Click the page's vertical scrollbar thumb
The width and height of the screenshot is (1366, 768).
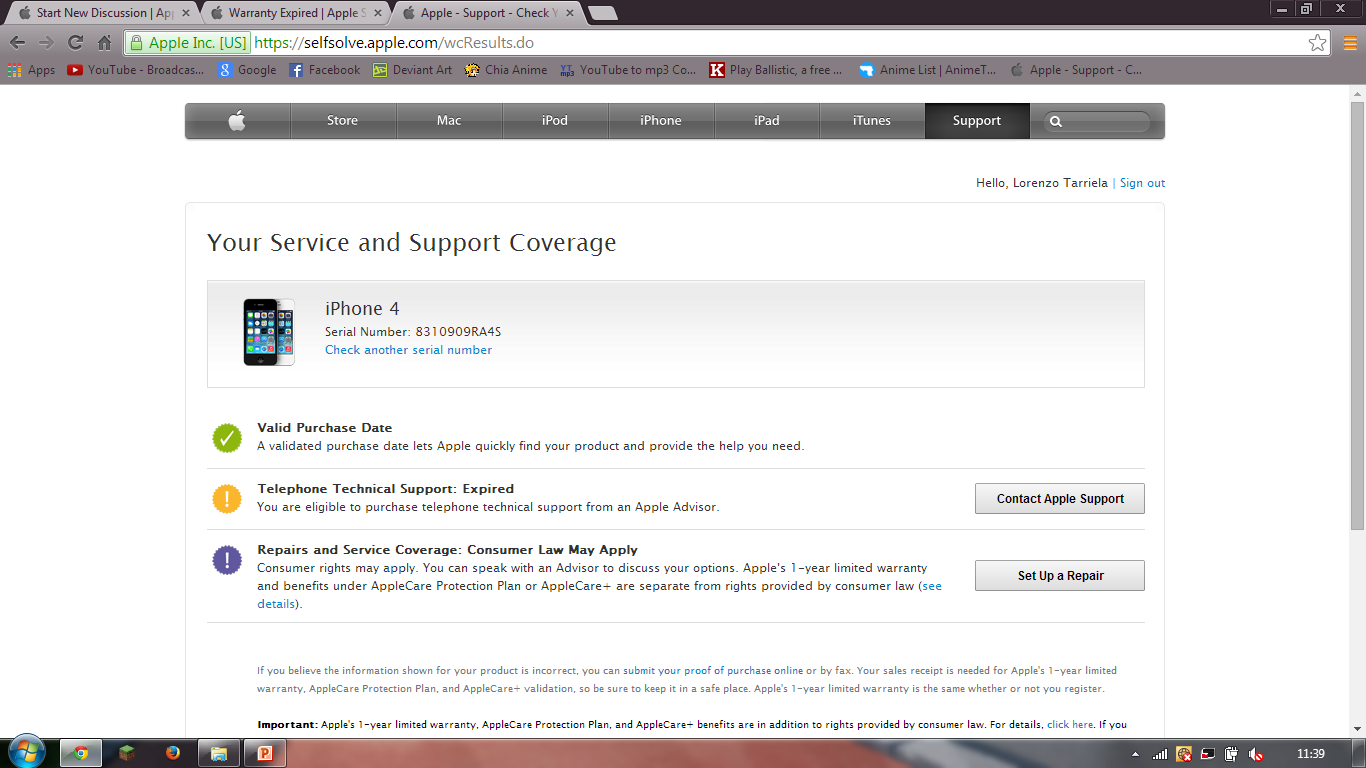[x=1357, y=316]
